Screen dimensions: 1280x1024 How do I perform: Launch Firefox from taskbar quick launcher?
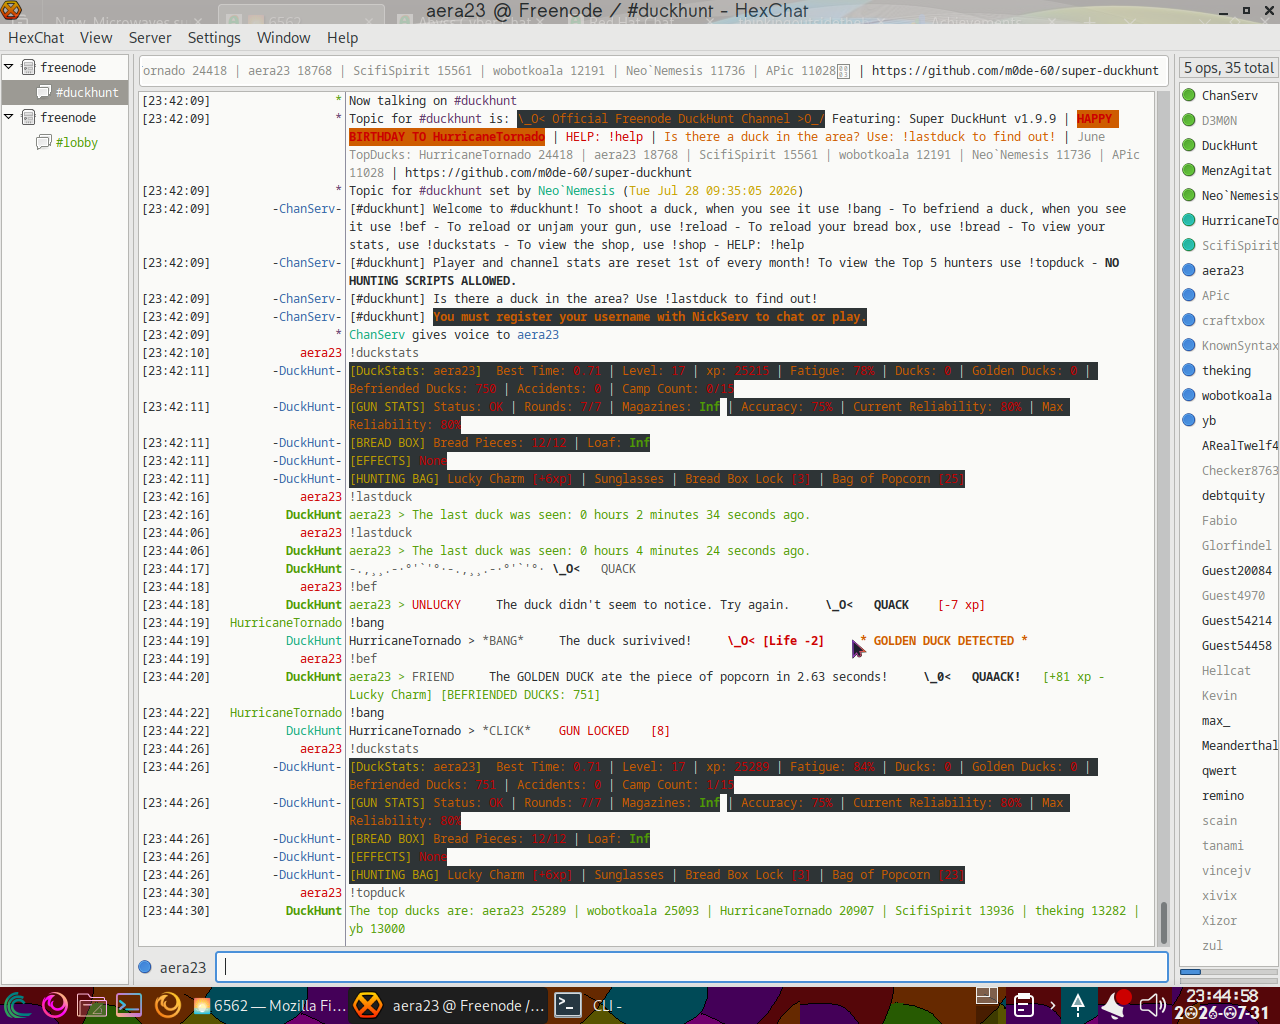pos(167,1005)
